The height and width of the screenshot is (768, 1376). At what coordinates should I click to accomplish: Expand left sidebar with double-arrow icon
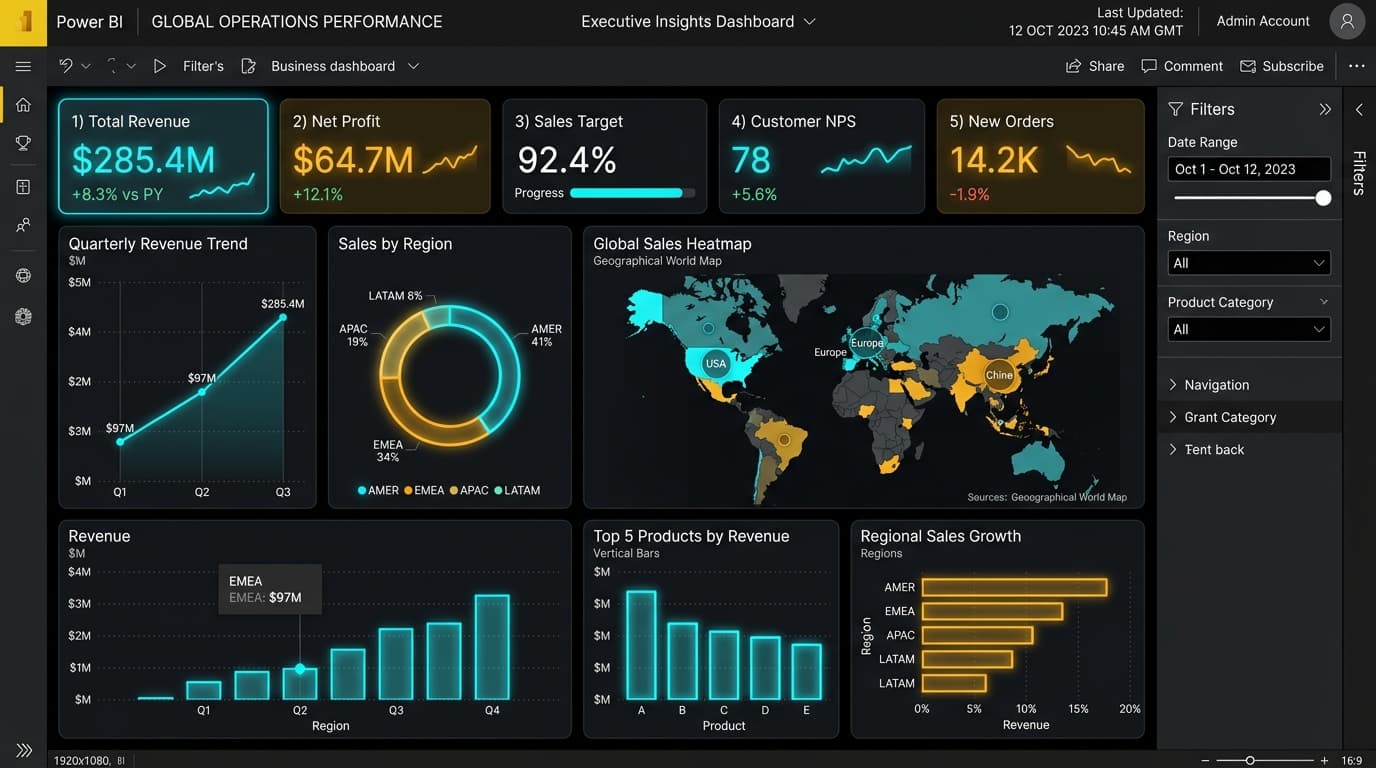pos(23,750)
